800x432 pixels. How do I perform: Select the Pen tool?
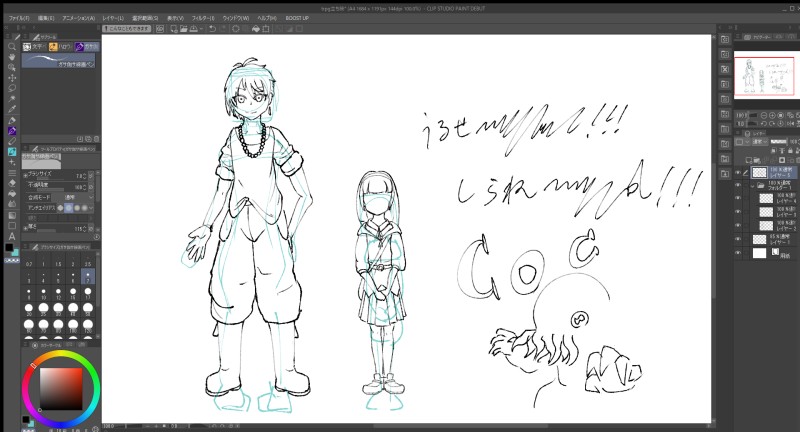pos(12,121)
